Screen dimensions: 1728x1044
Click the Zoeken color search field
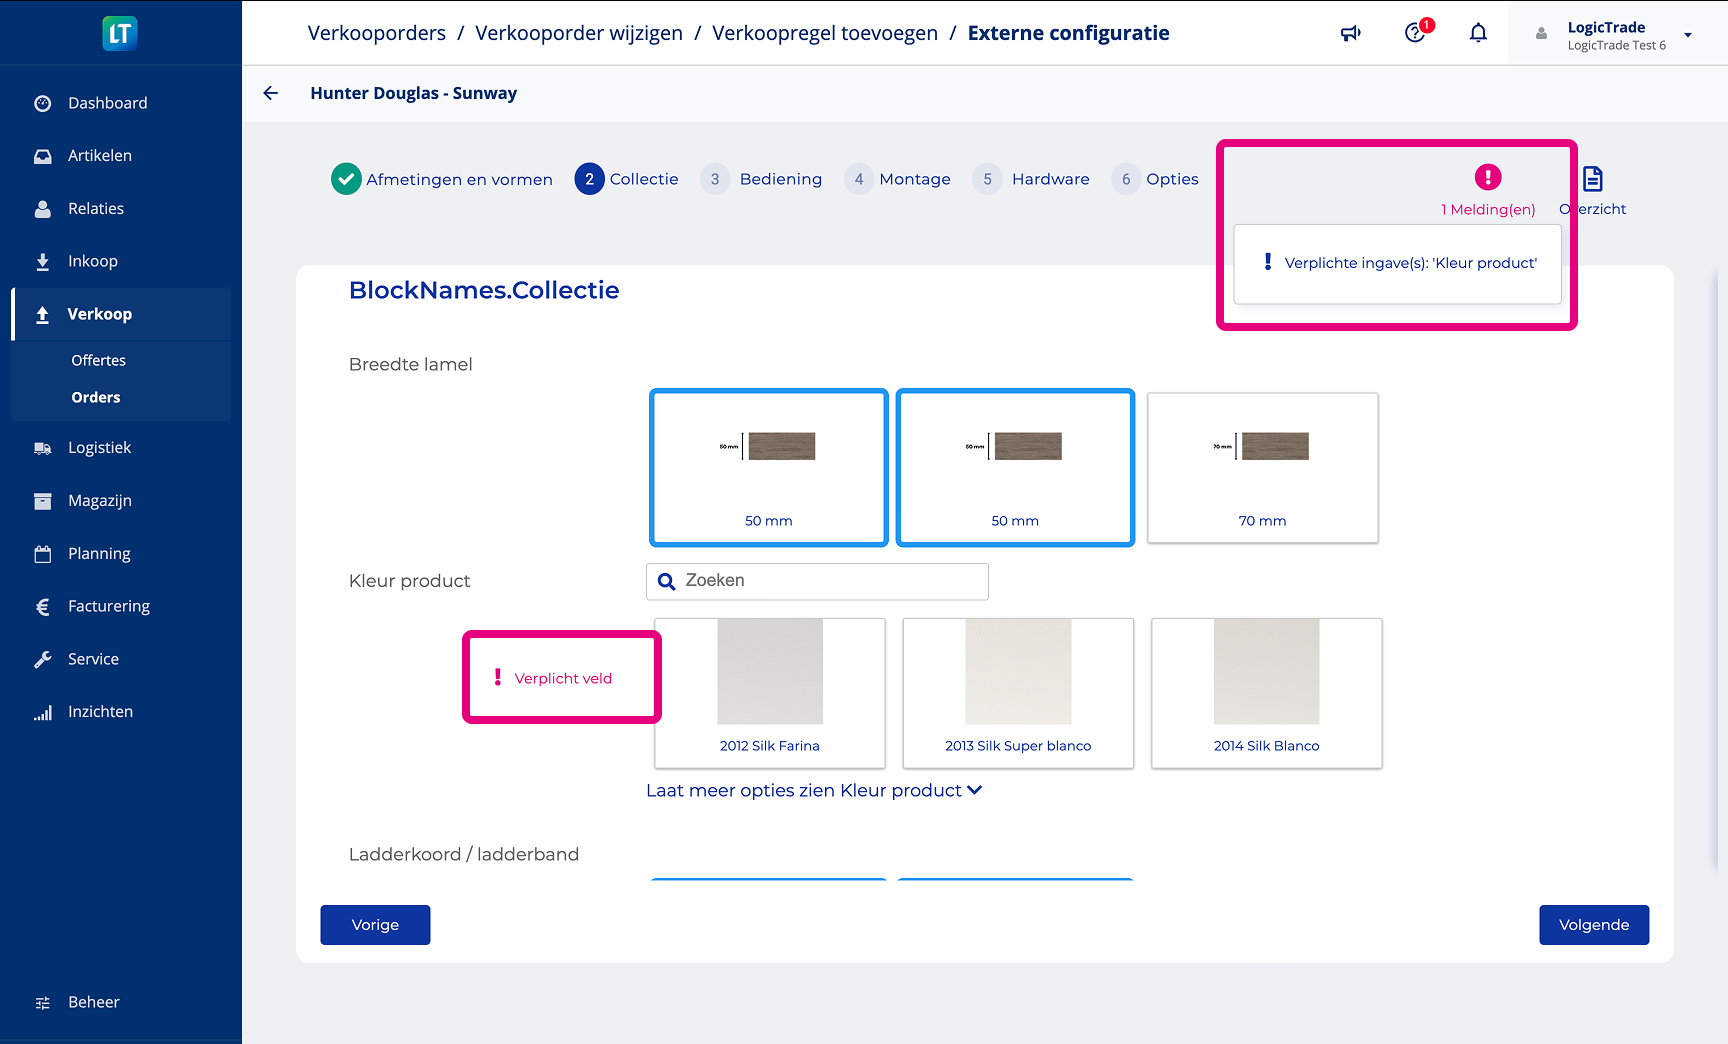coord(830,581)
